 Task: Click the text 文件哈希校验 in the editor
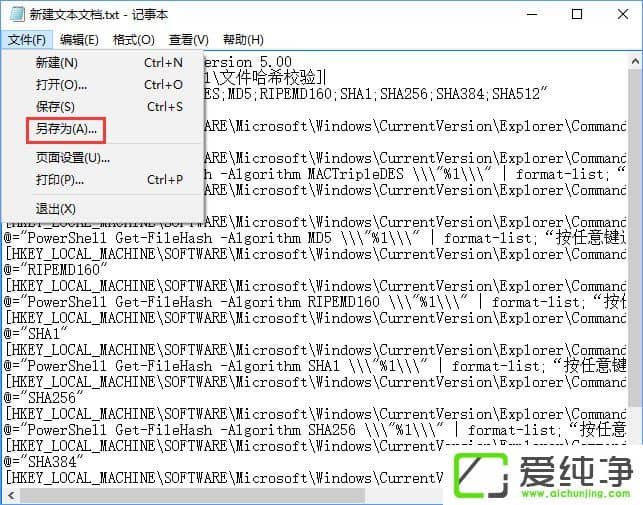pyautogui.click(x=268, y=78)
